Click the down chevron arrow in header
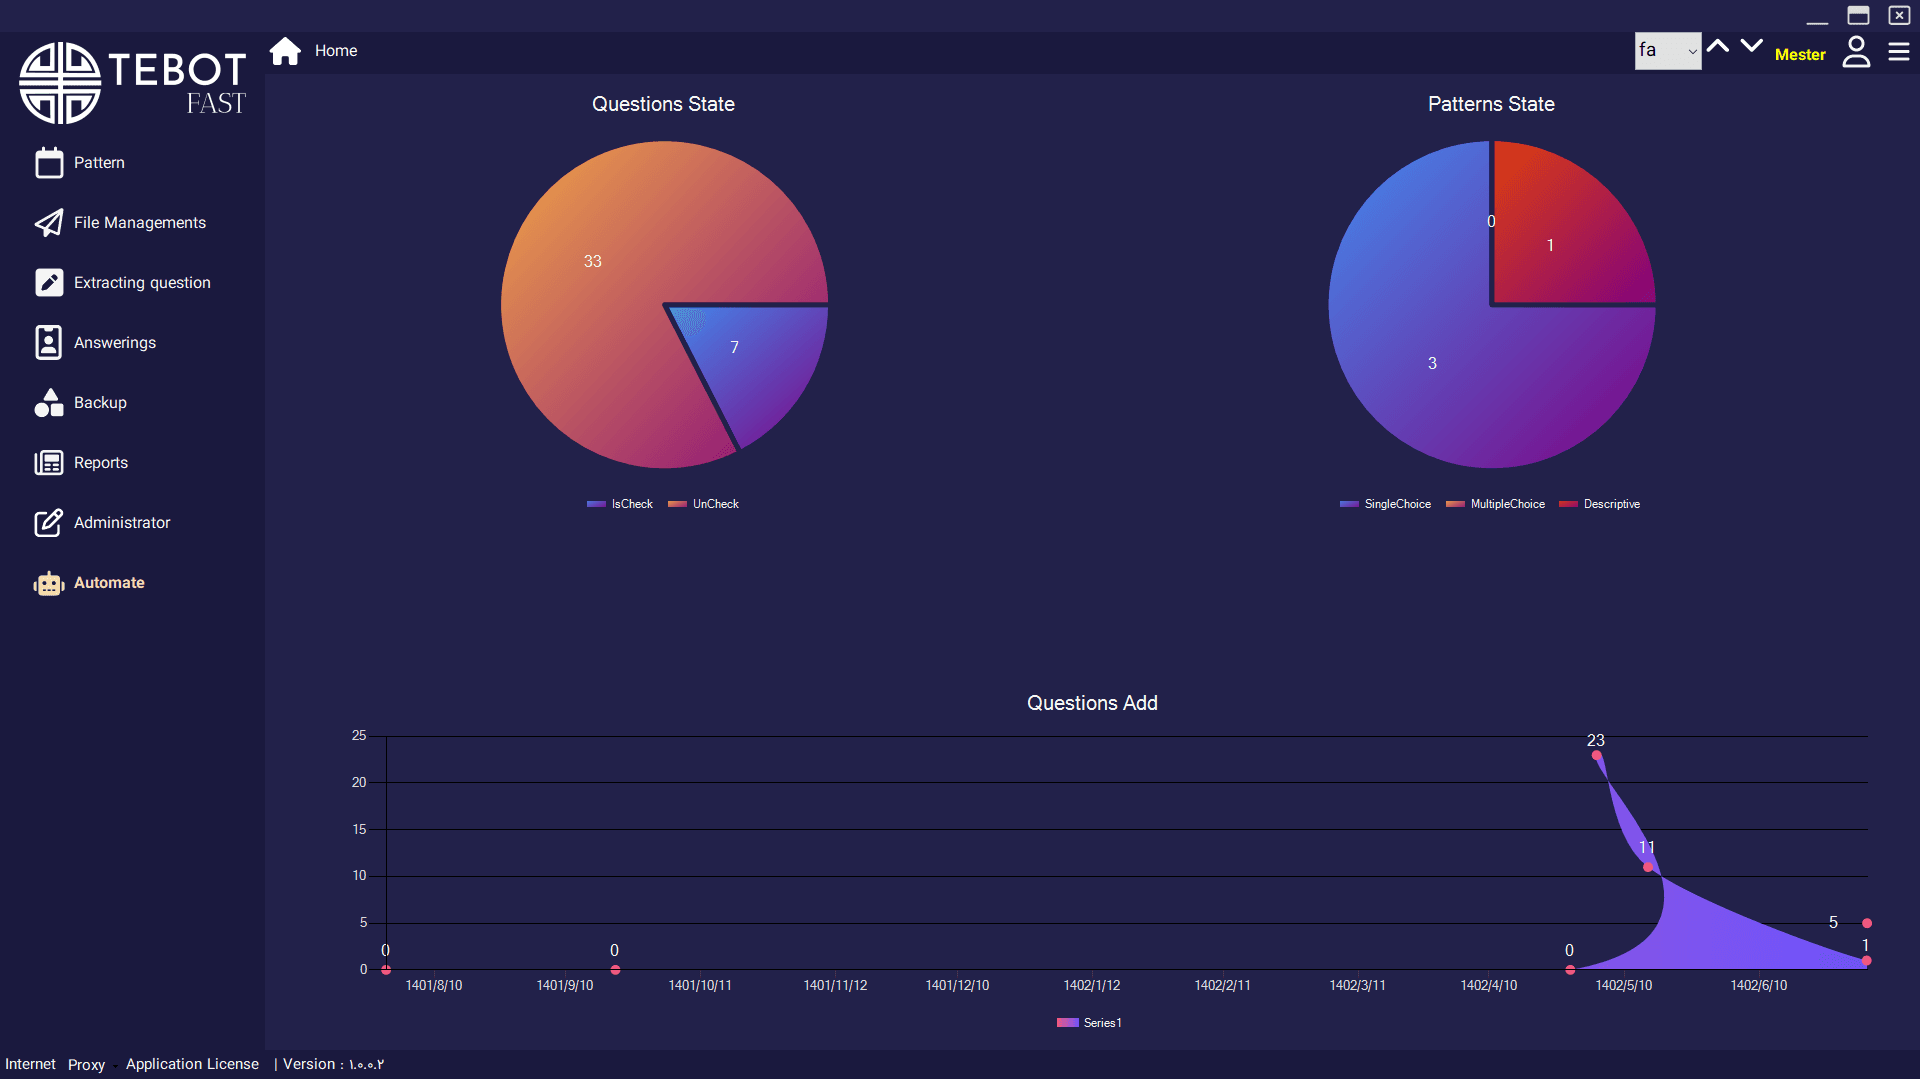Image resolution: width=1920 pixels, height=1079 pixels. point(1751,46)
